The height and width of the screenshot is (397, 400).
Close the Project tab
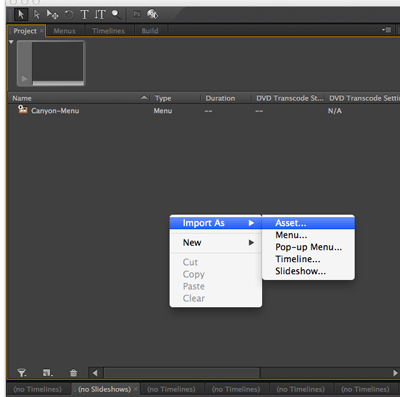(x=42, y=31)
